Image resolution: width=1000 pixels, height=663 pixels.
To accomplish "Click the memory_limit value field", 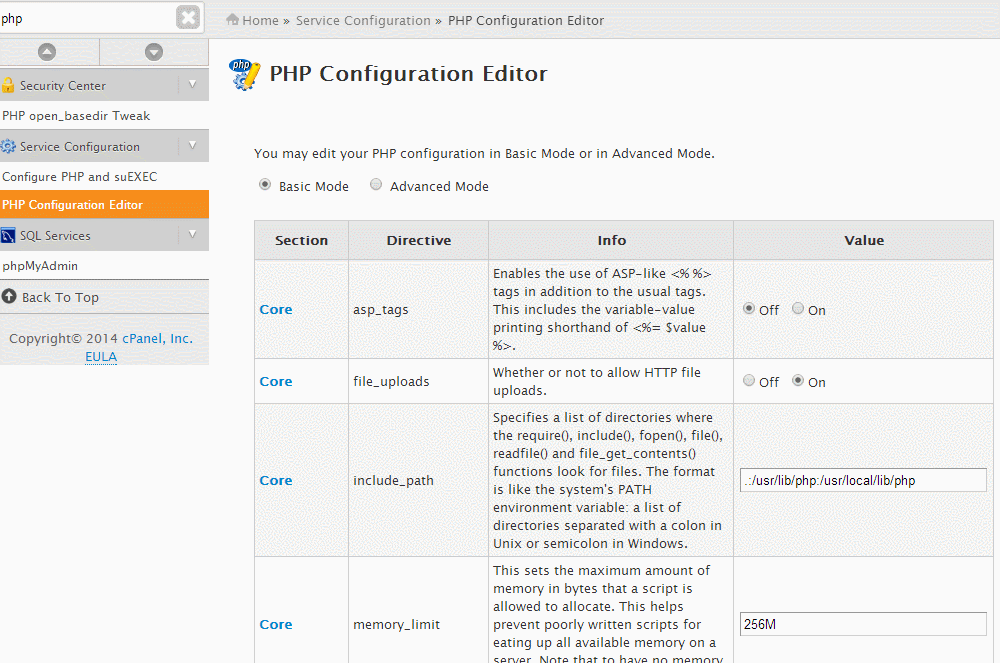I will (864, 624).
